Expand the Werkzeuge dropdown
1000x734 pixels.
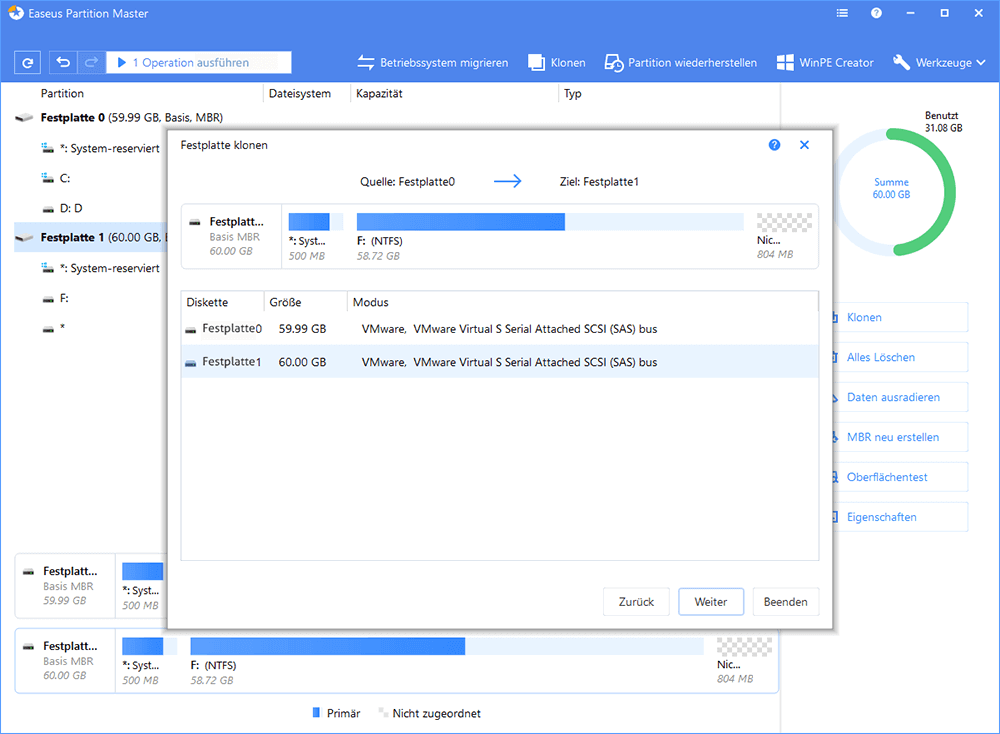click(x=939, y=62)
